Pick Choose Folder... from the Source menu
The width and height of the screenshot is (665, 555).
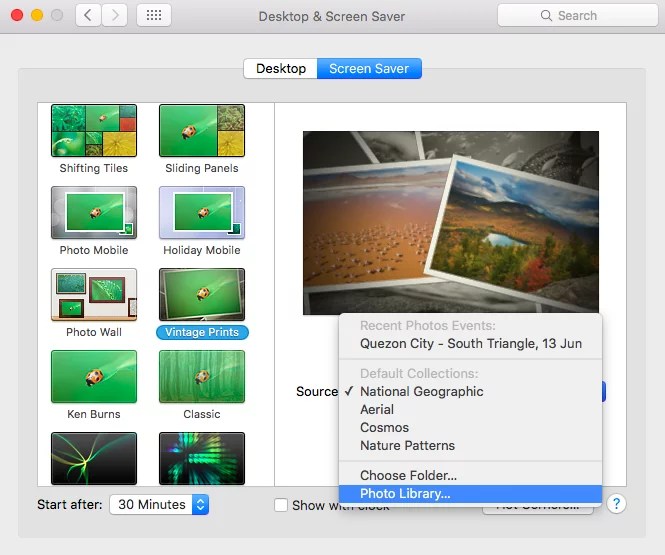tap(470, 476)
